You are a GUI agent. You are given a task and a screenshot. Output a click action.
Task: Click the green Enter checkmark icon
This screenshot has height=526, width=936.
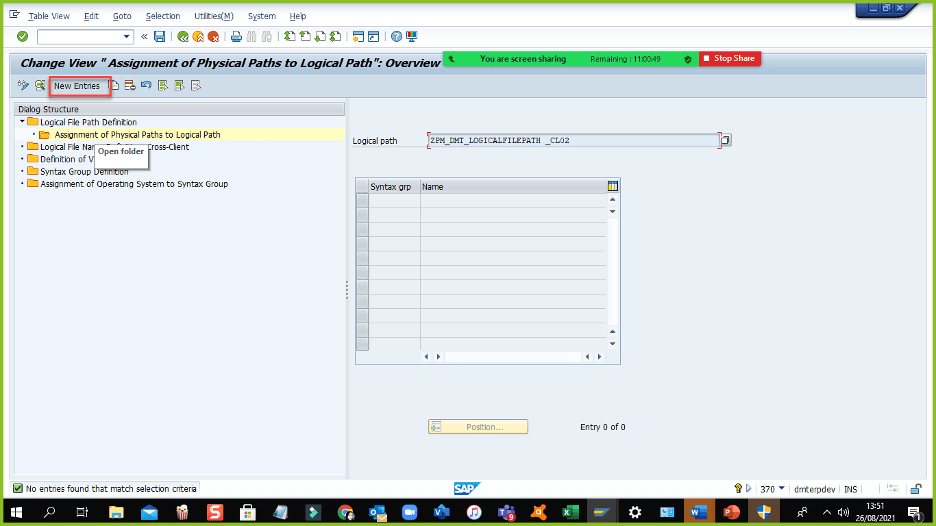pos(22,37)
